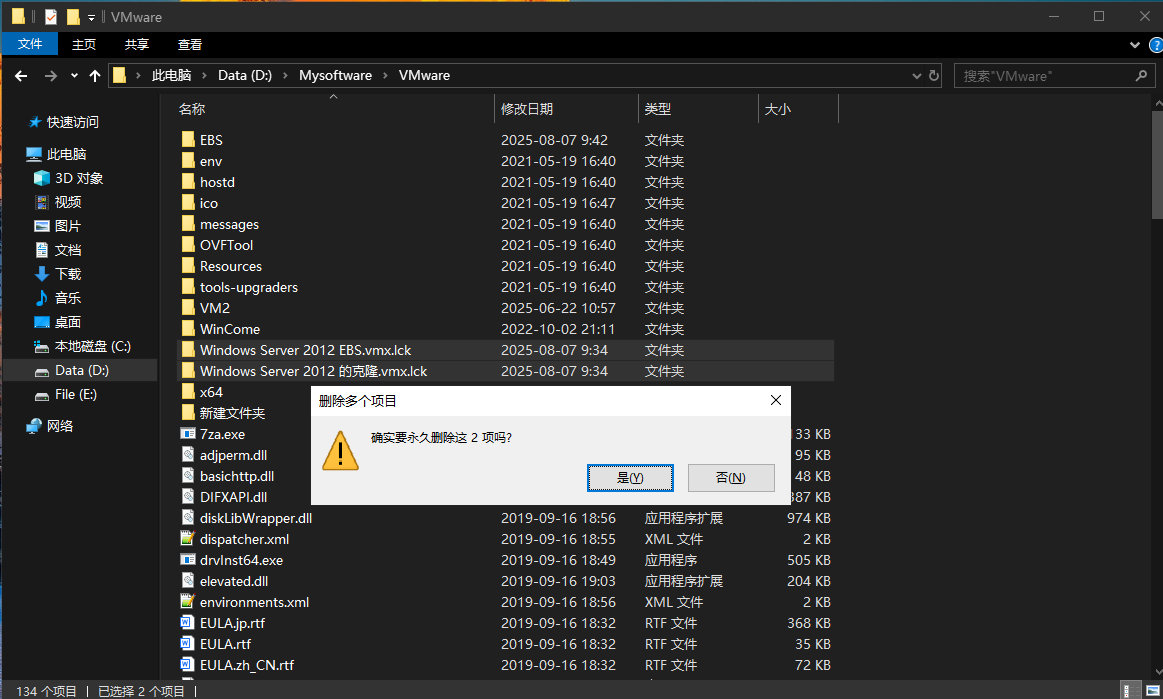Click the search VMware input field
Viewport: 1163px width, 699px height.
(1044, 76)
